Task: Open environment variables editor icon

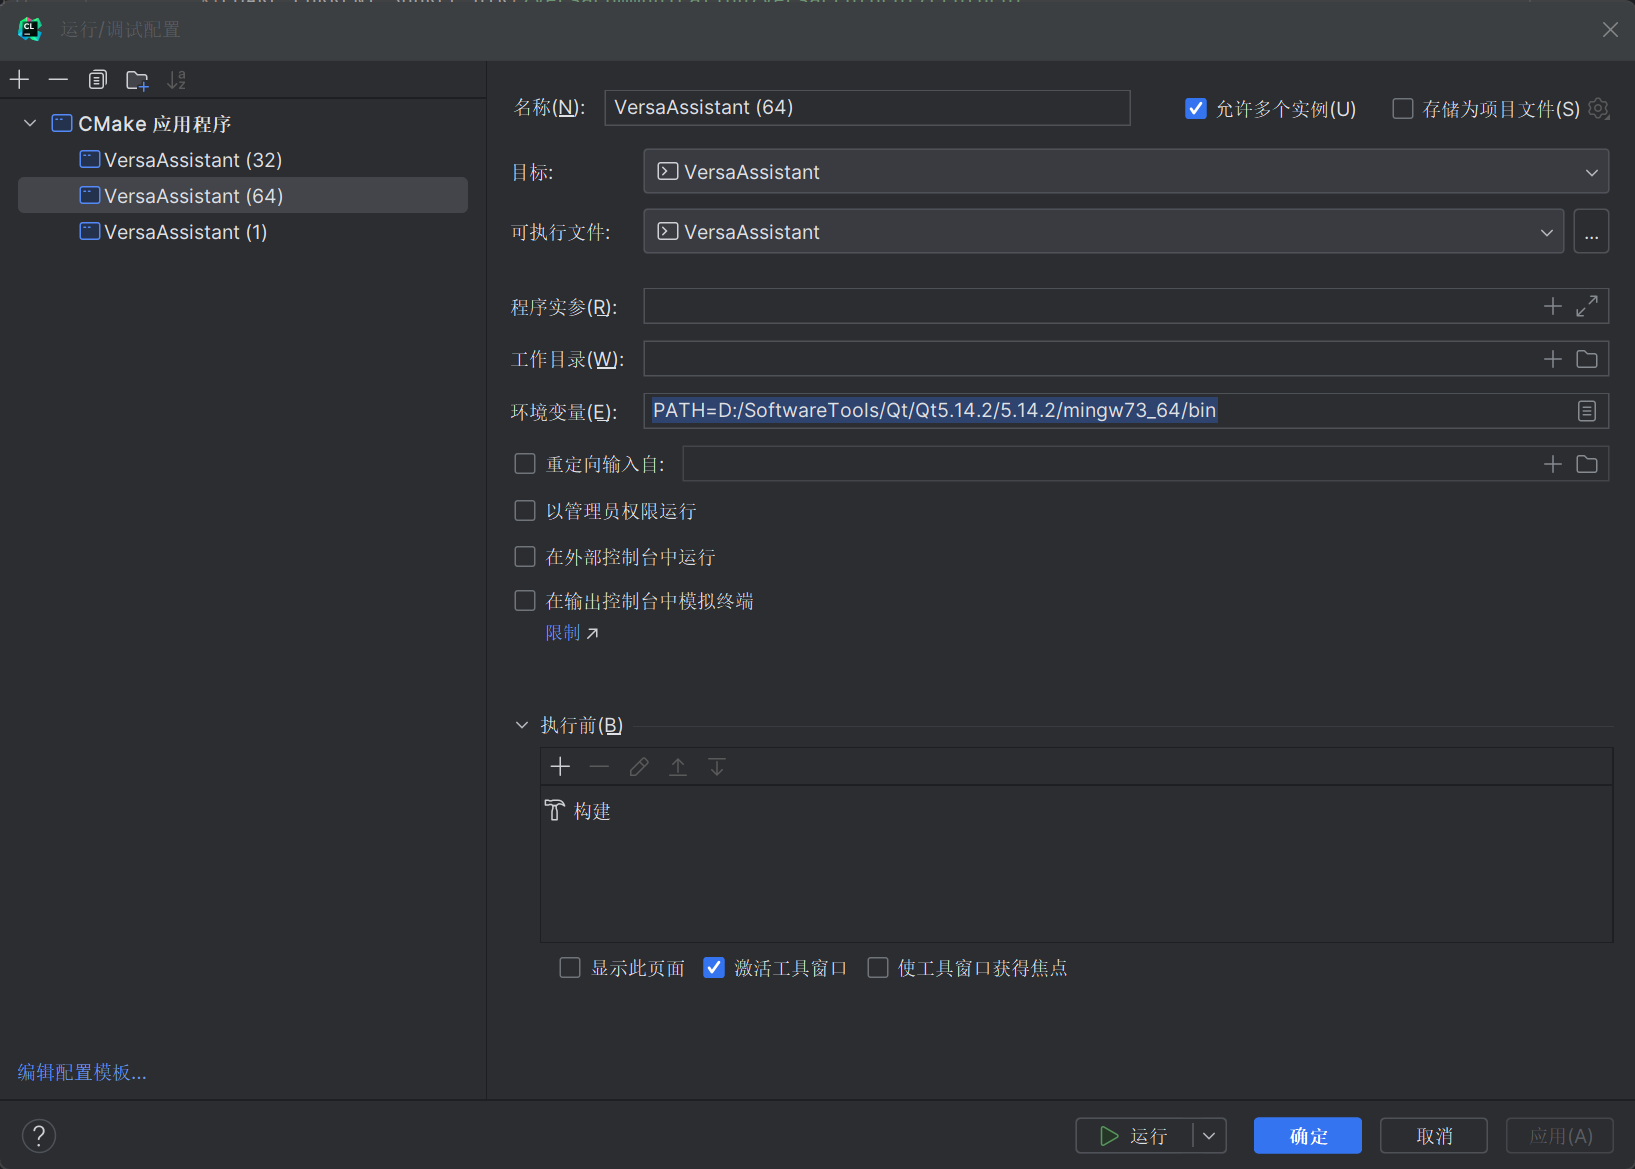Action: (x=1587, y=411)
